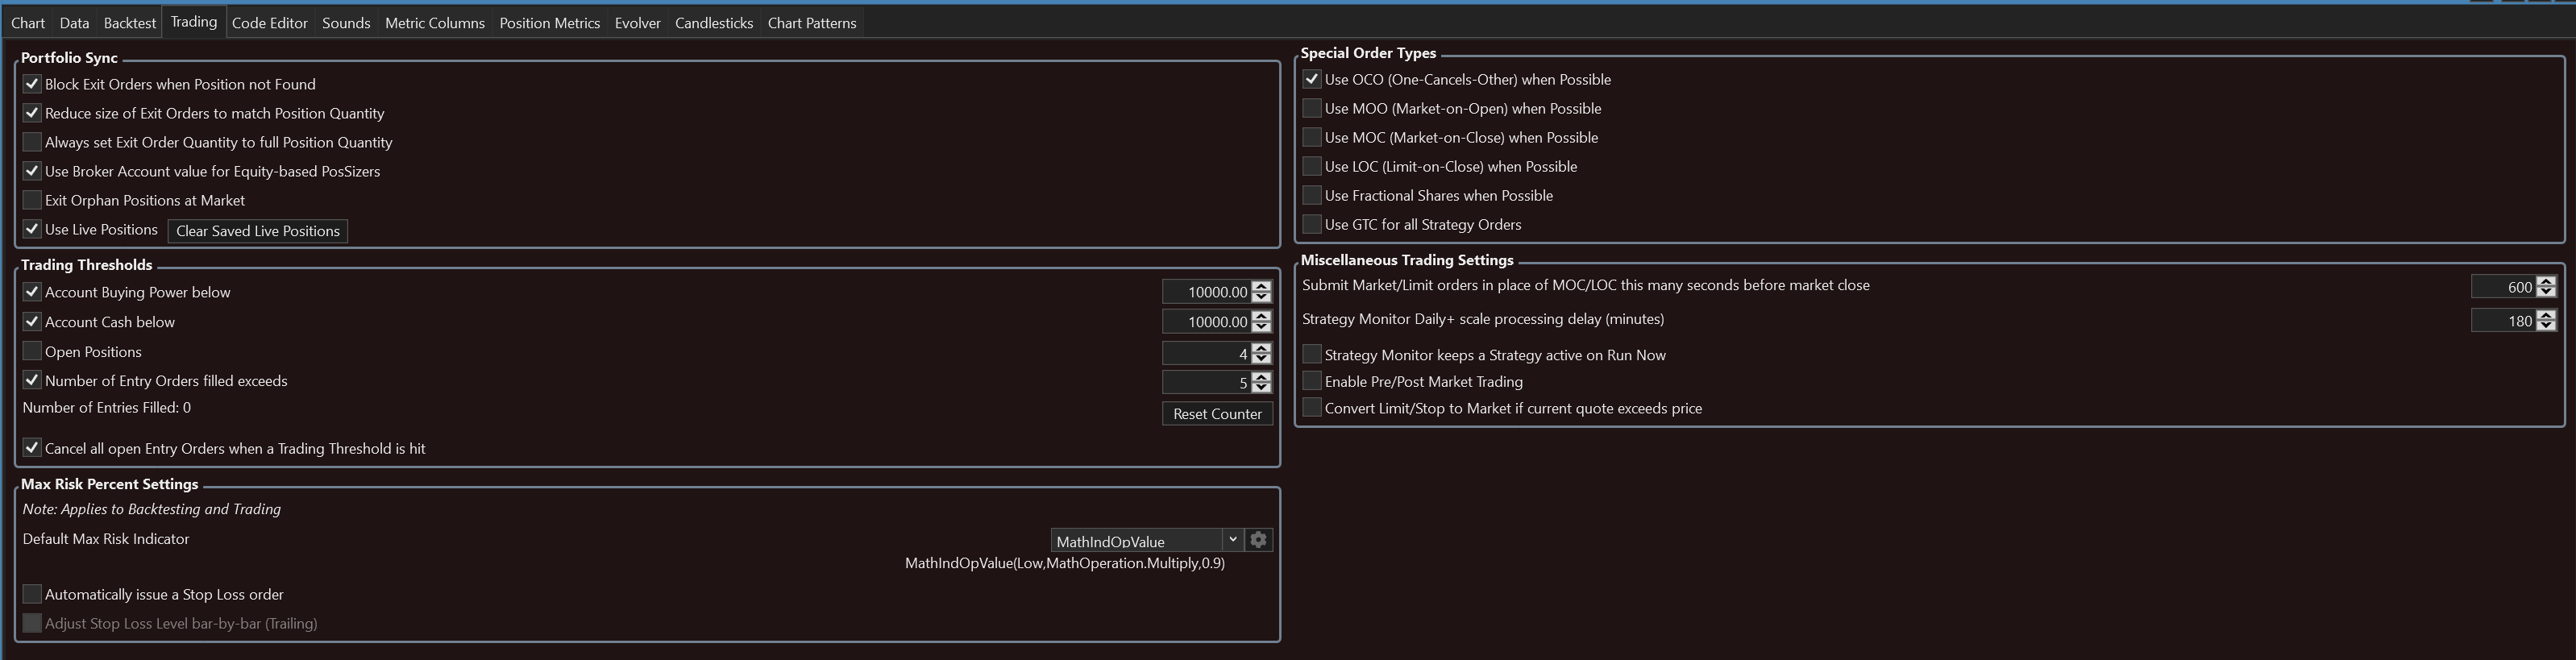The width and height of the screenshot is (2576, 660).
Task: Switch to the Chart tab
Action: 28,23
